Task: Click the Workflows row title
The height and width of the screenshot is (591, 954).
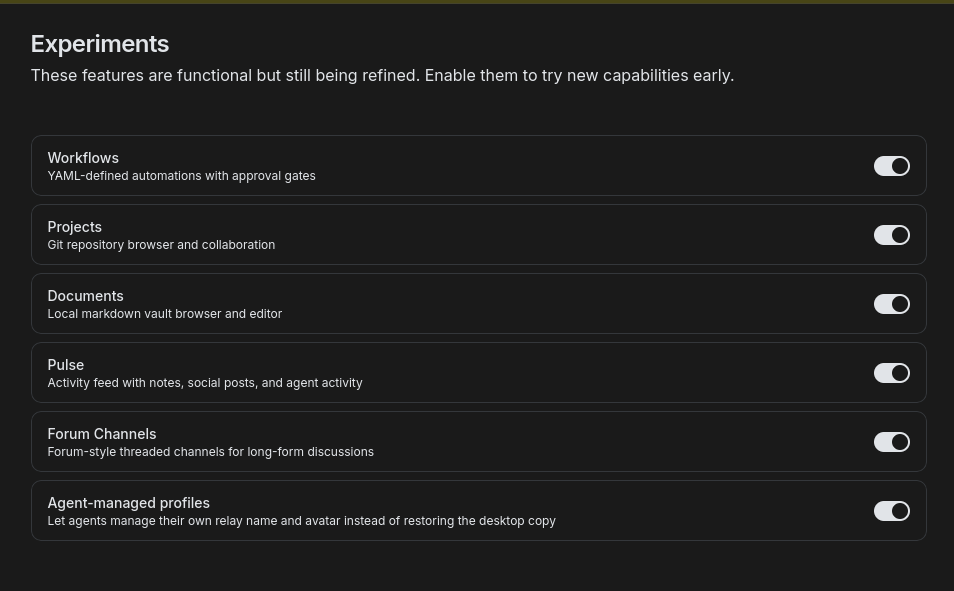Action: click(83, 158)
